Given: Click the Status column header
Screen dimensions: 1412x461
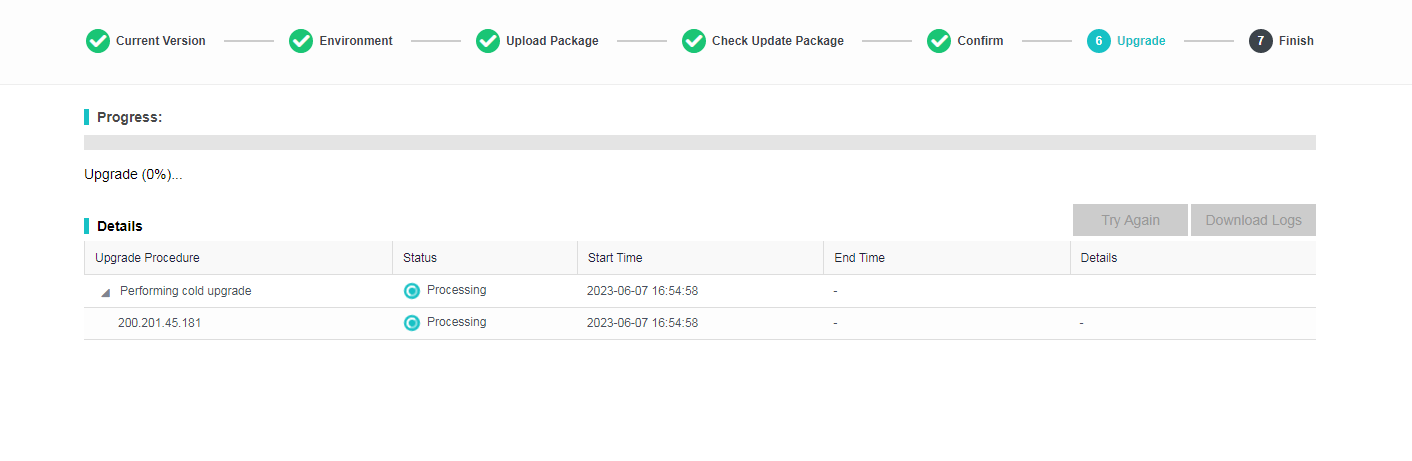Looking at the screenshot, I should point(420,258).
